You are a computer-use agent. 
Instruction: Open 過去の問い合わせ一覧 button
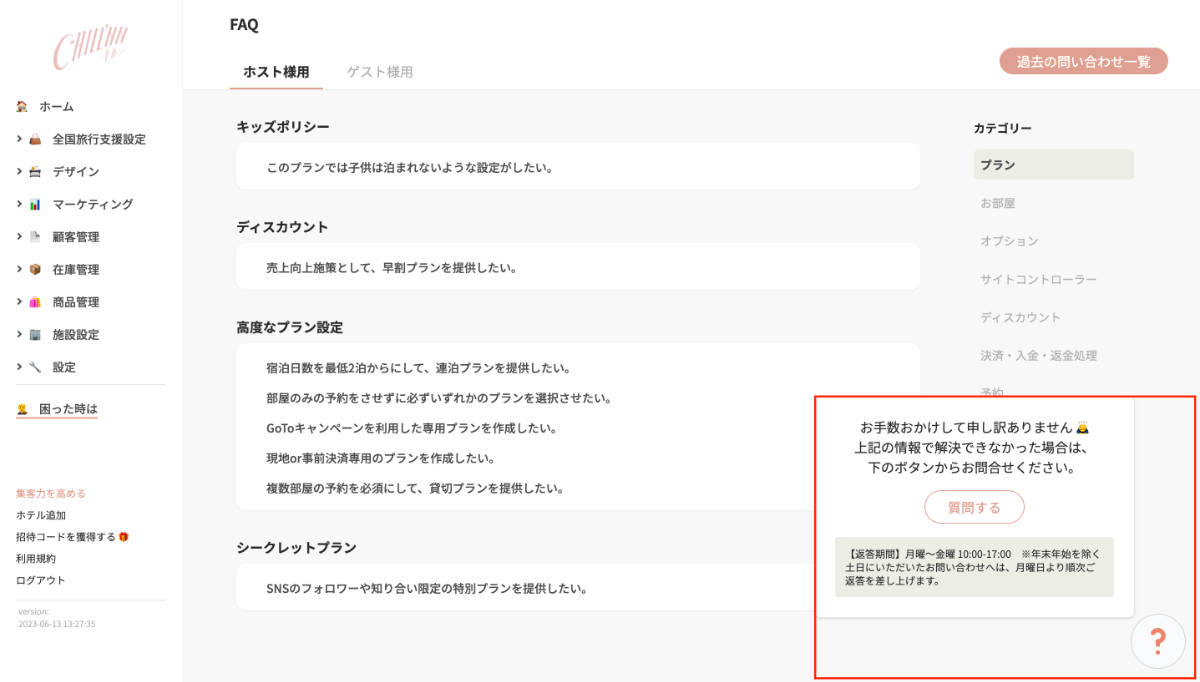coord(1083,61)
